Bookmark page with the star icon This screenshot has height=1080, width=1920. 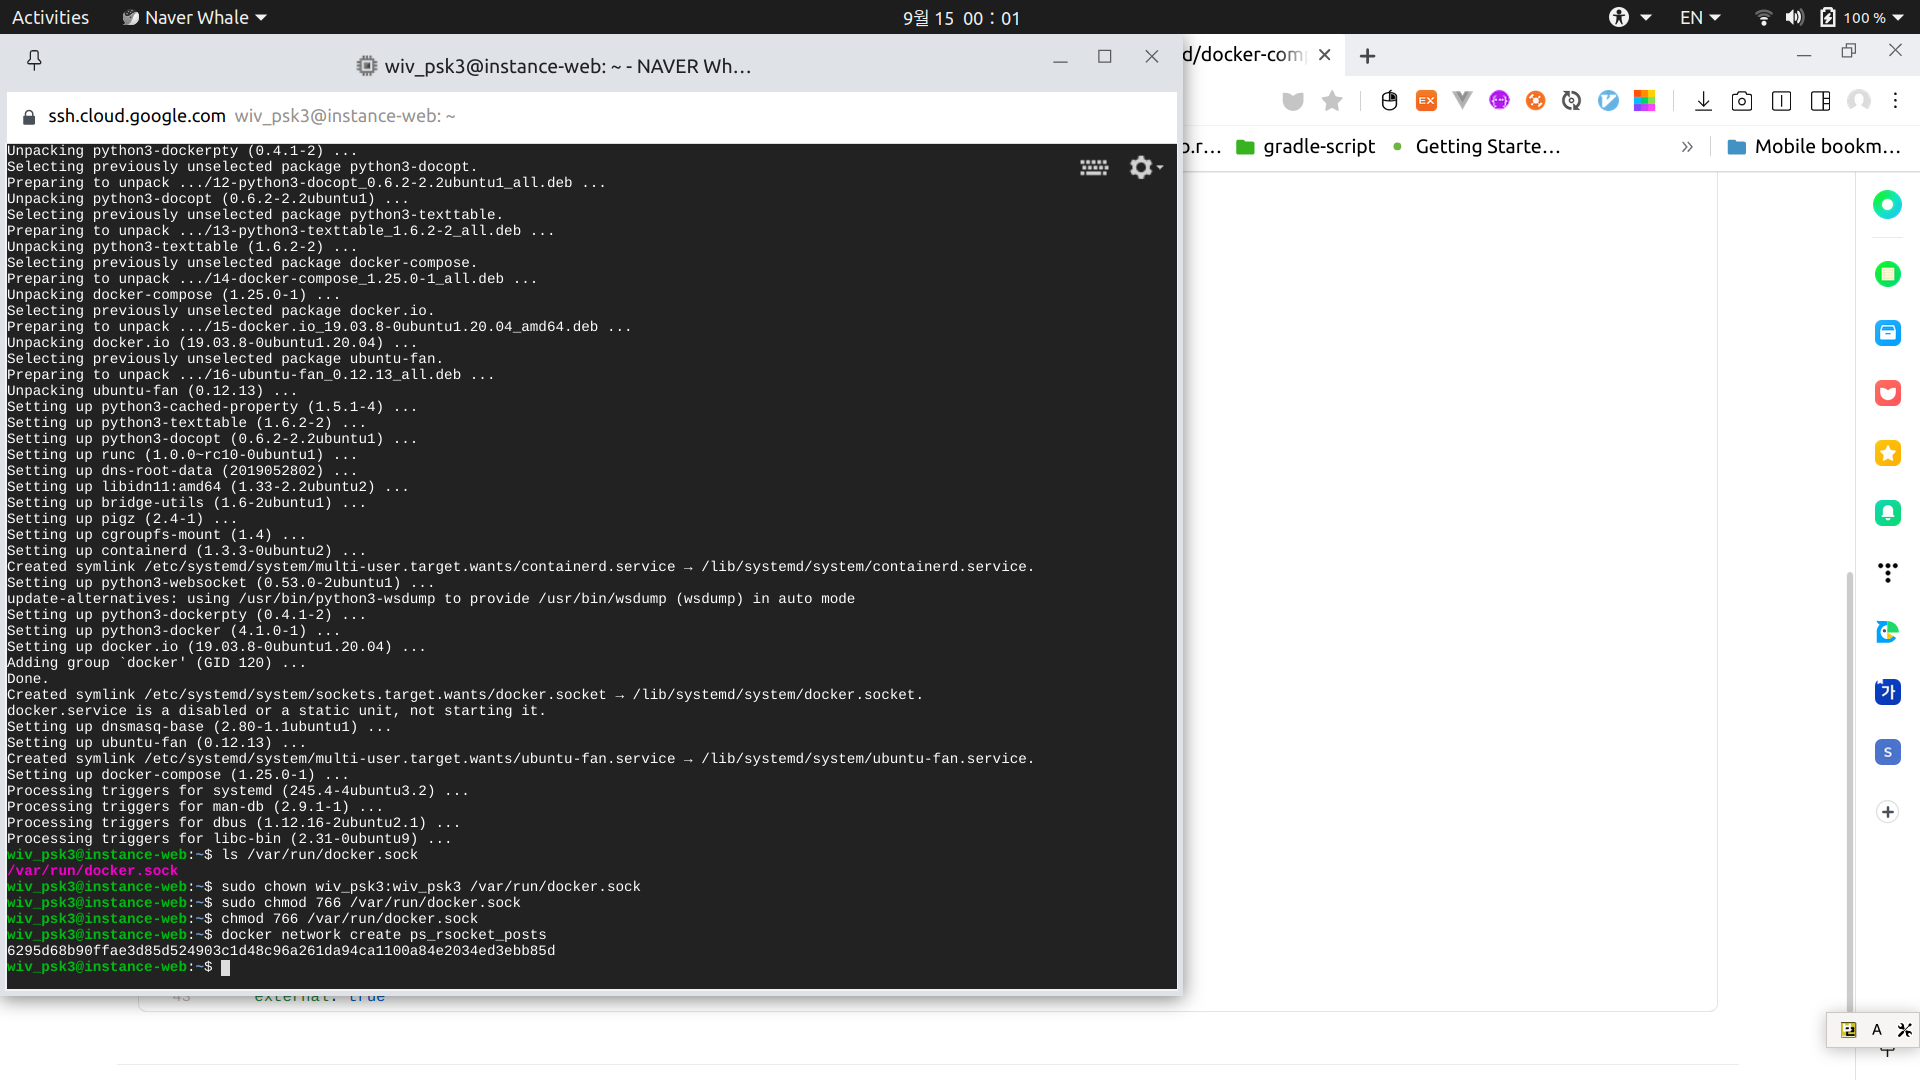(1332, 101)
